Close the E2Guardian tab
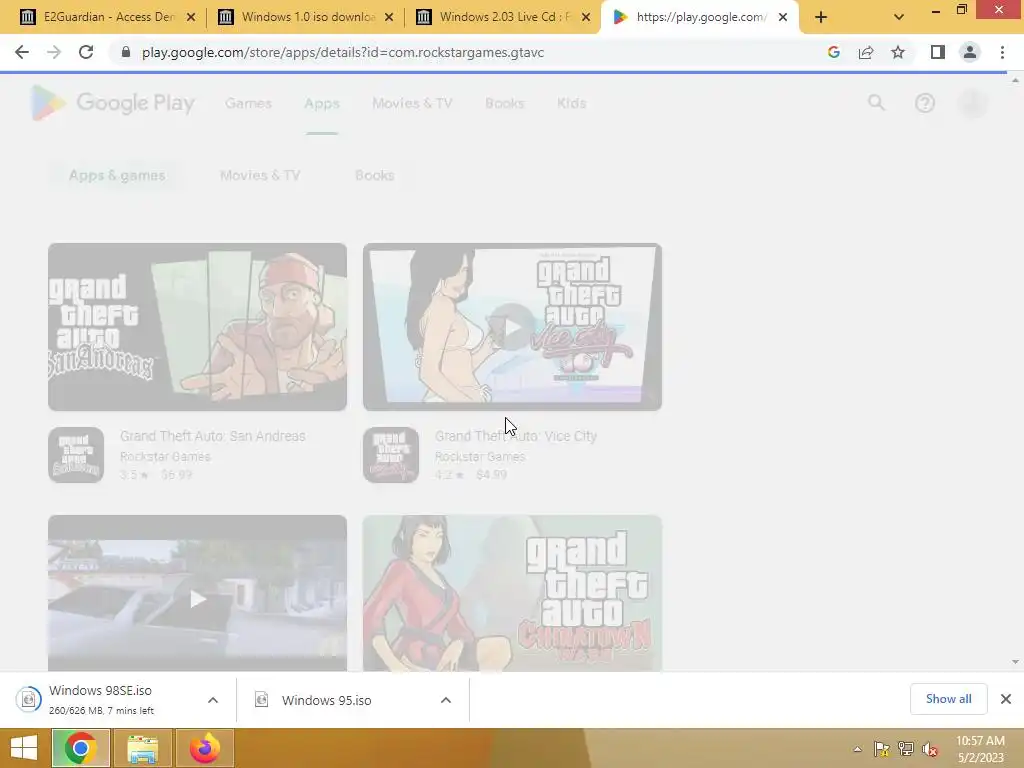The height and width of the screenshot is (768, 1024). (x=191, y=17)
